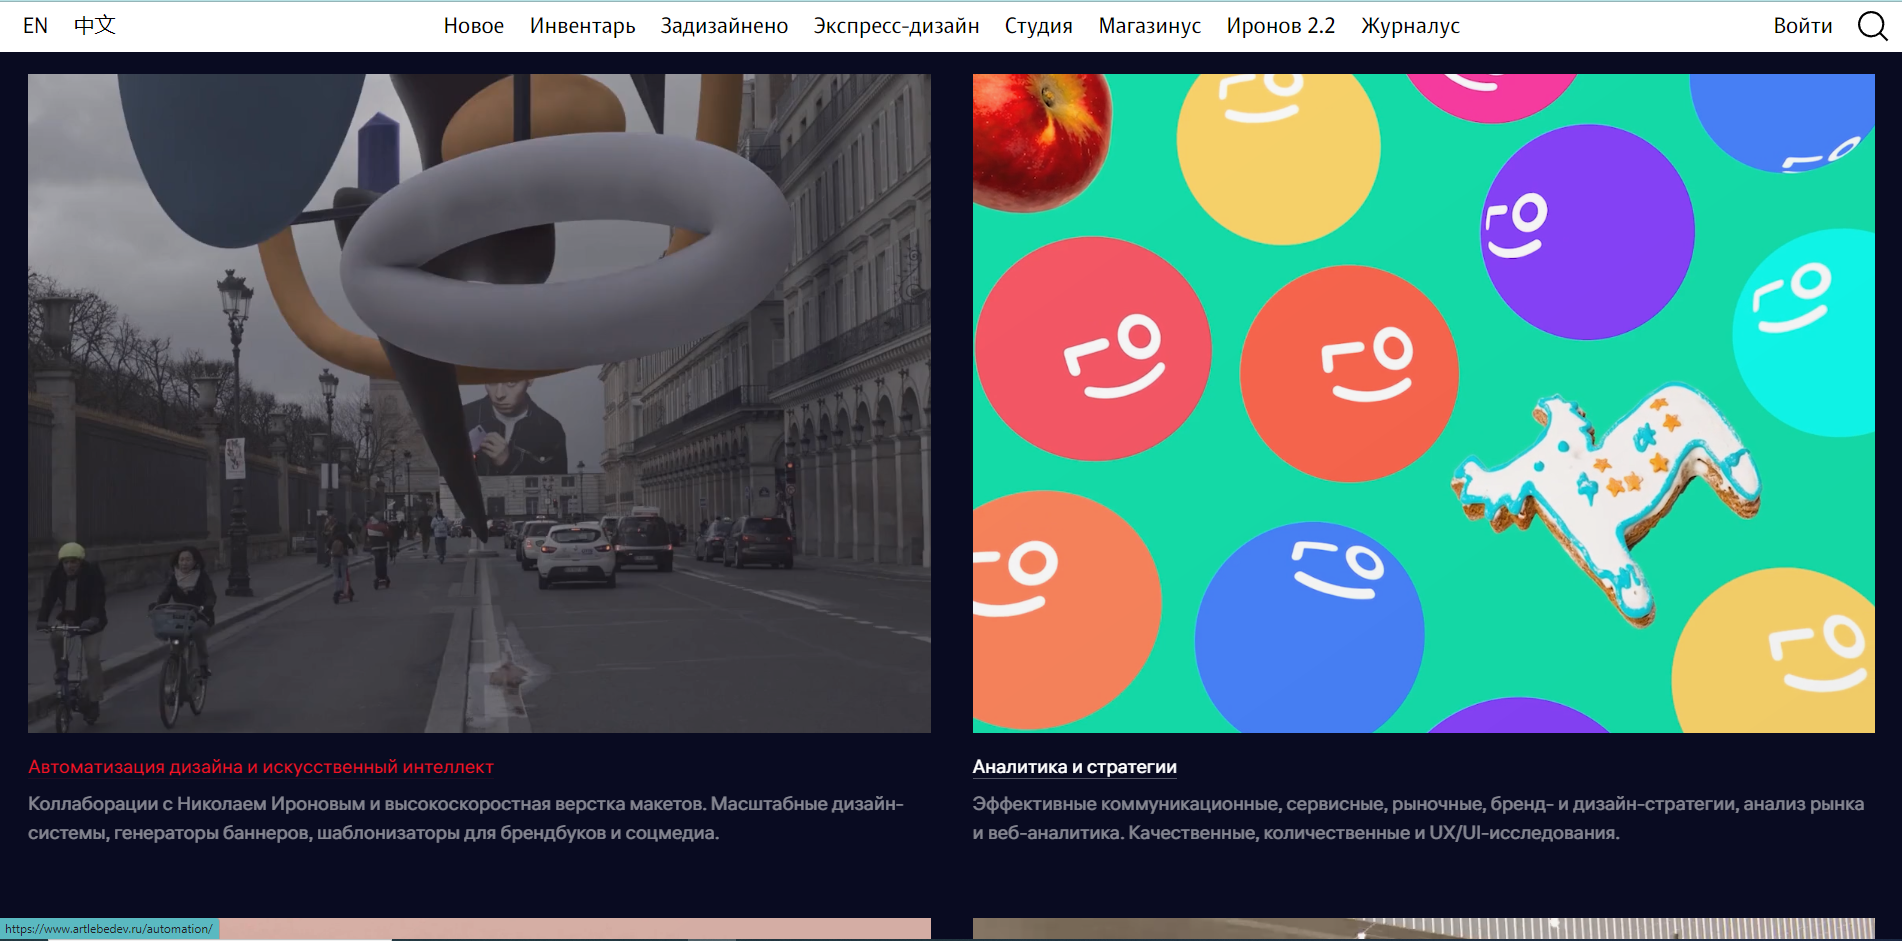
Task: Open the Студия menu item
Action: pyautogui.click(x=1038, y=26)
